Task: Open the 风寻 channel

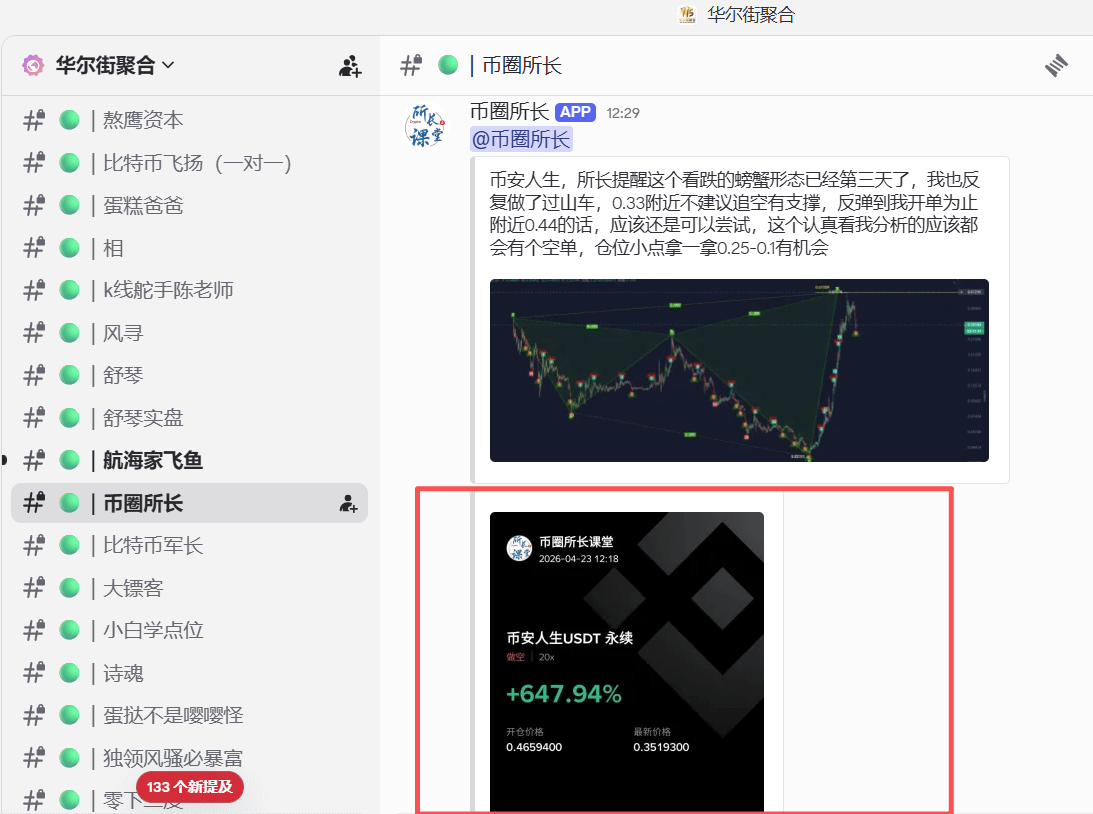Action: [x=190, y=333]
